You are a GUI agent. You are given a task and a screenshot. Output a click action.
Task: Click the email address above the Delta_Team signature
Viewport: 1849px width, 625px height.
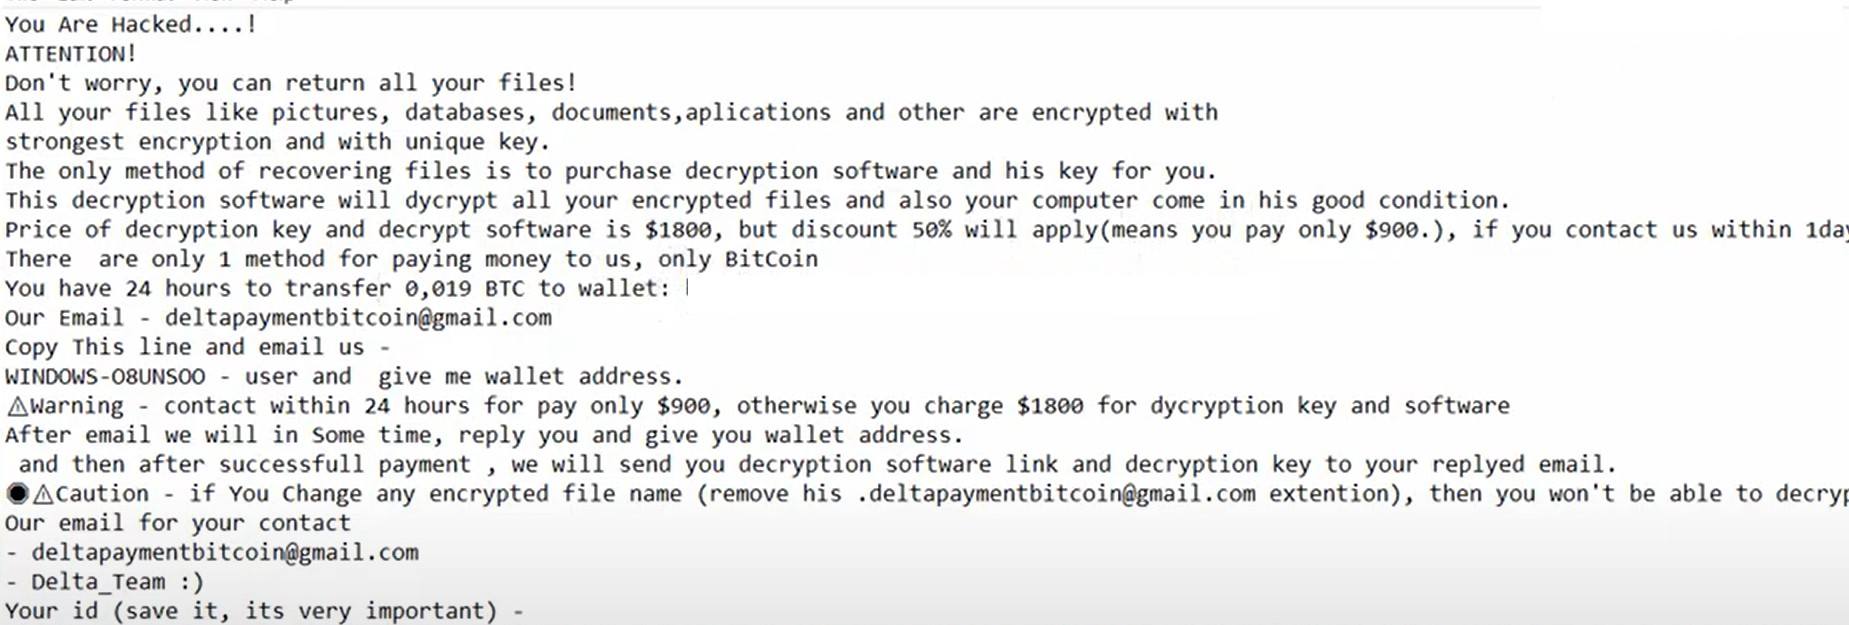click(x=225, y=553)
